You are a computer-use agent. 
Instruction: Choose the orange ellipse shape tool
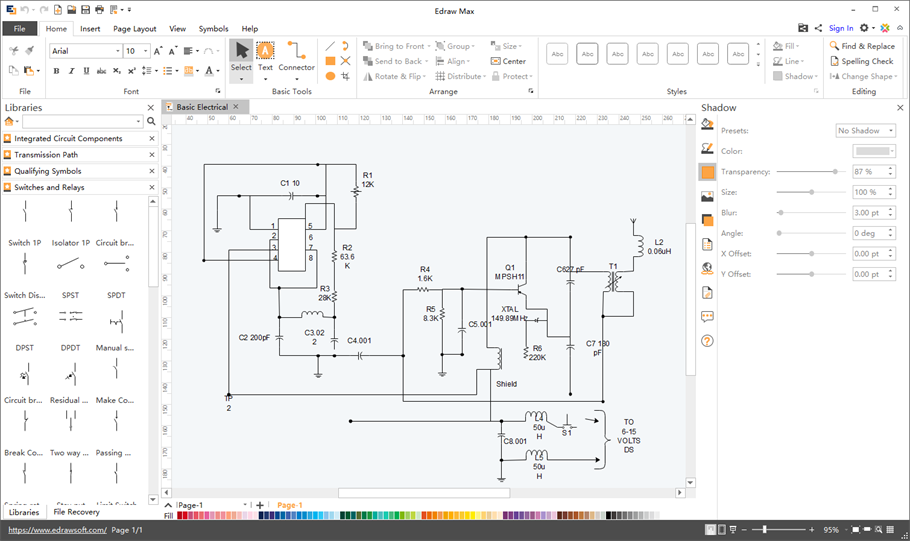330,76
